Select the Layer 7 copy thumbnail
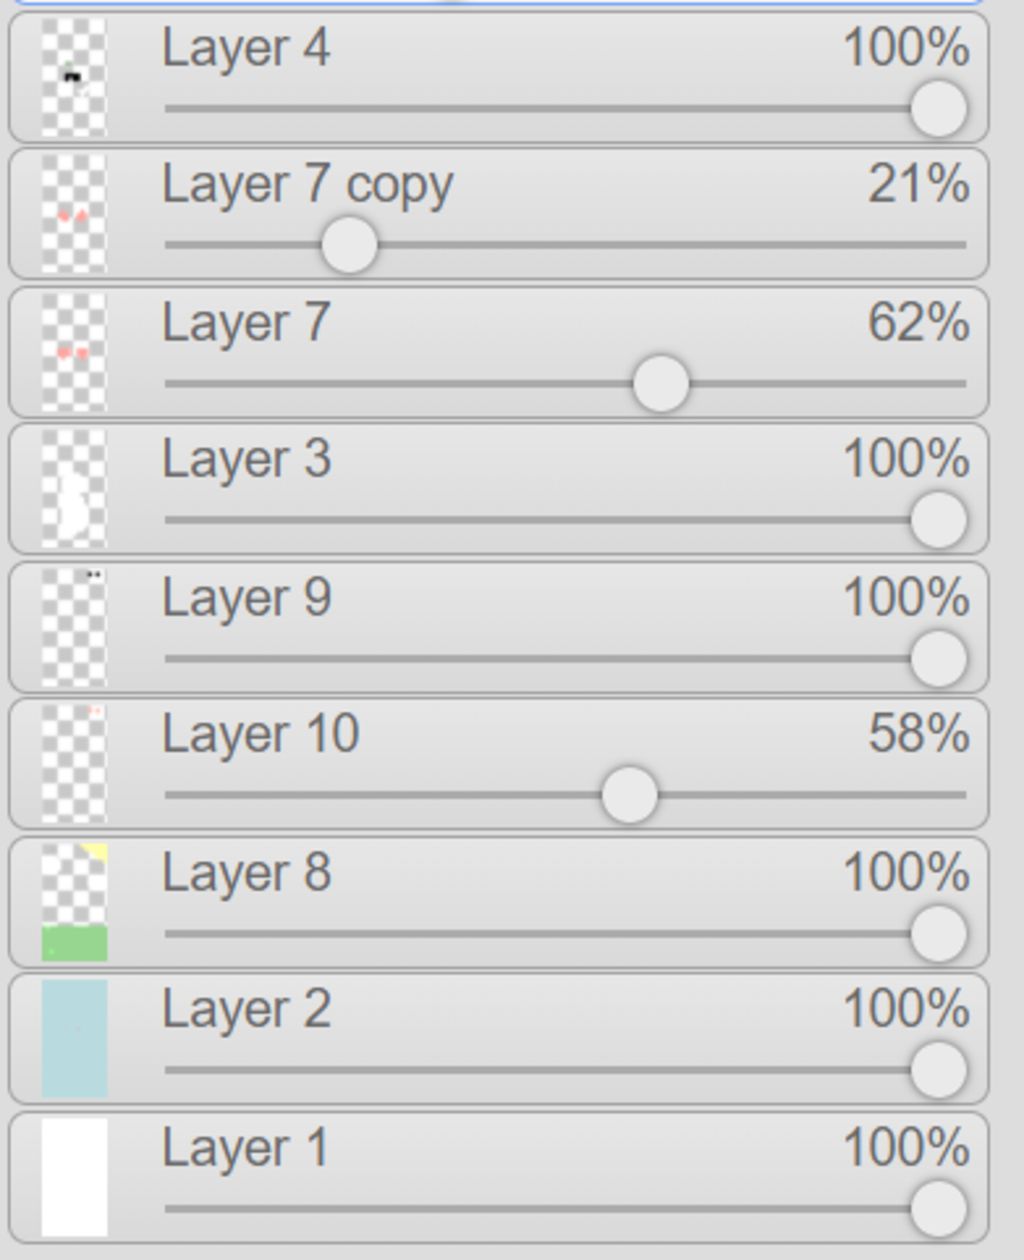 click(74, 213)
